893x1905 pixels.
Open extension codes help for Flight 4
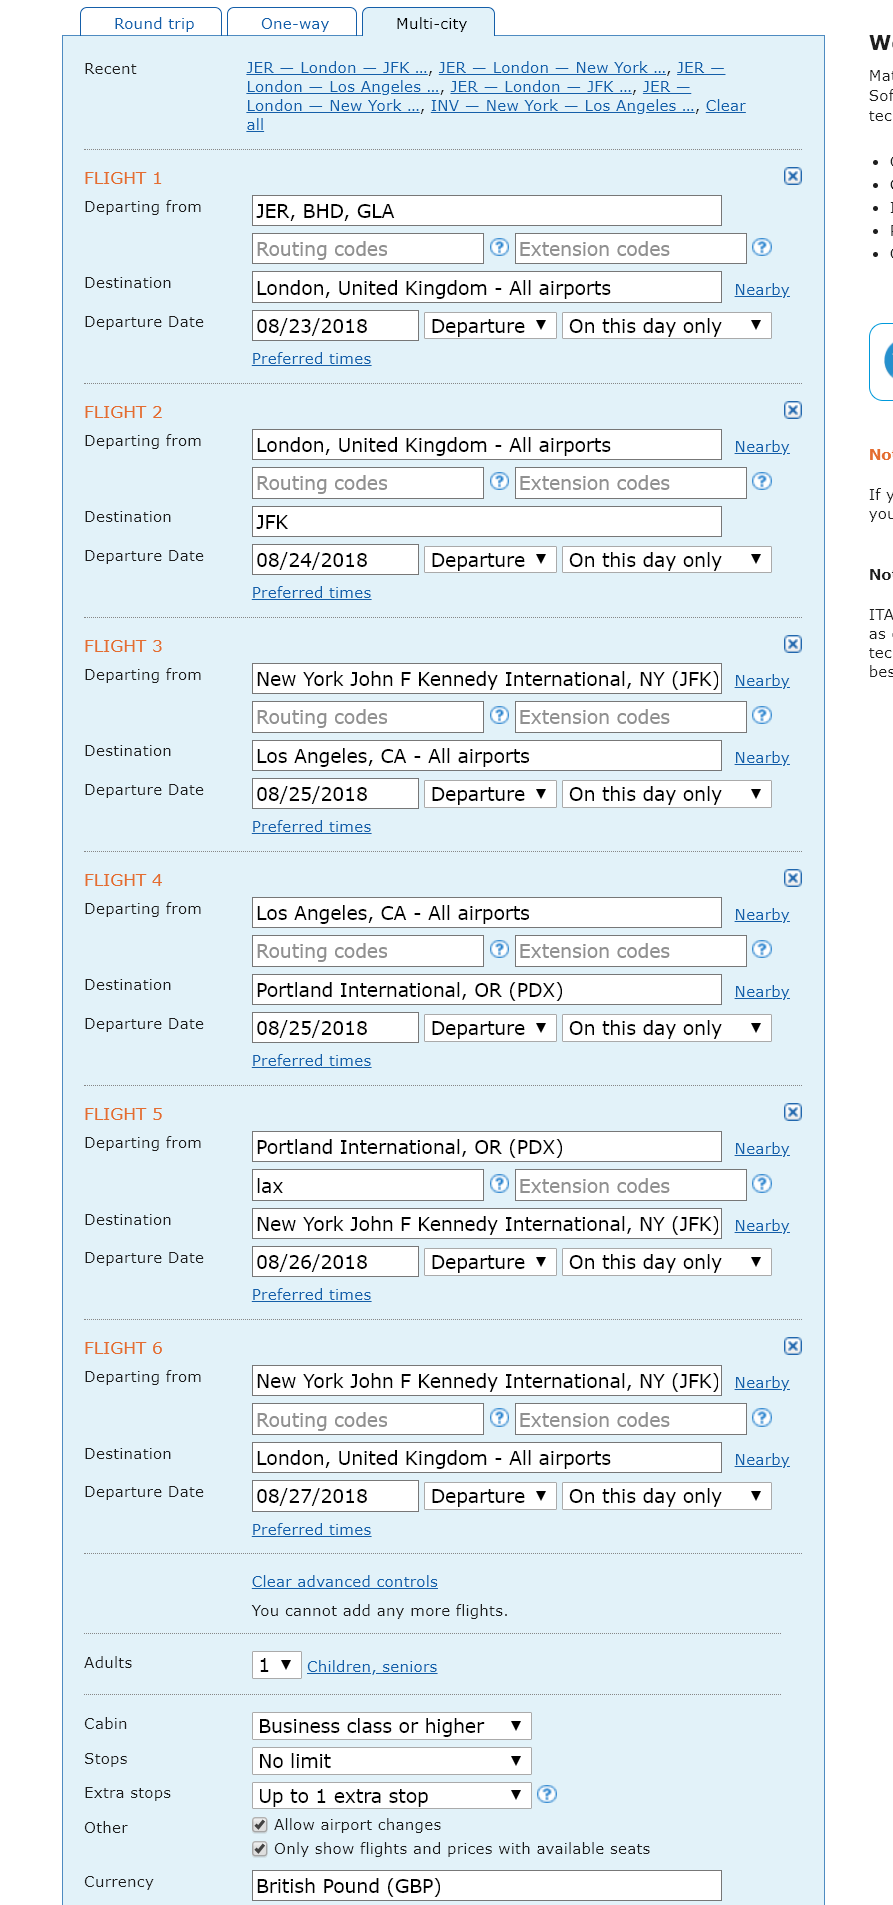pyautogui.click(x=761, y=950)
